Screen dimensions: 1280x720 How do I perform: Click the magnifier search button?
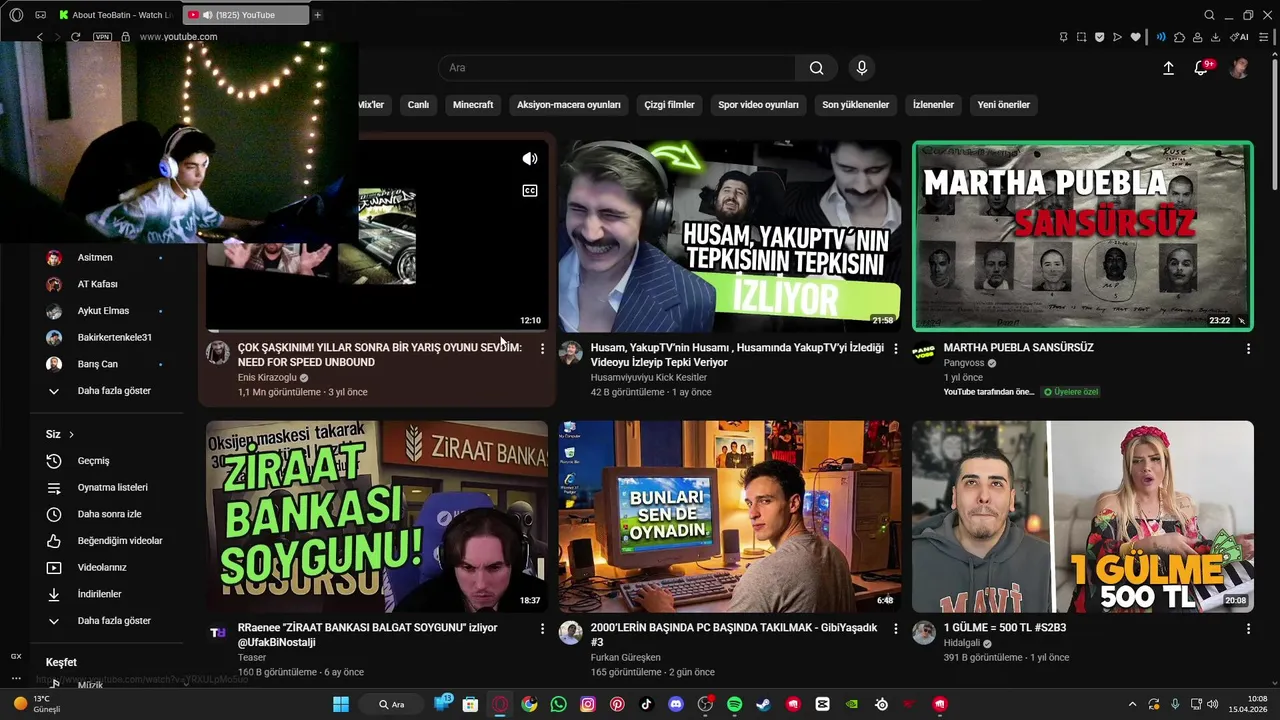pyautogui.click(x=817, y=68)
